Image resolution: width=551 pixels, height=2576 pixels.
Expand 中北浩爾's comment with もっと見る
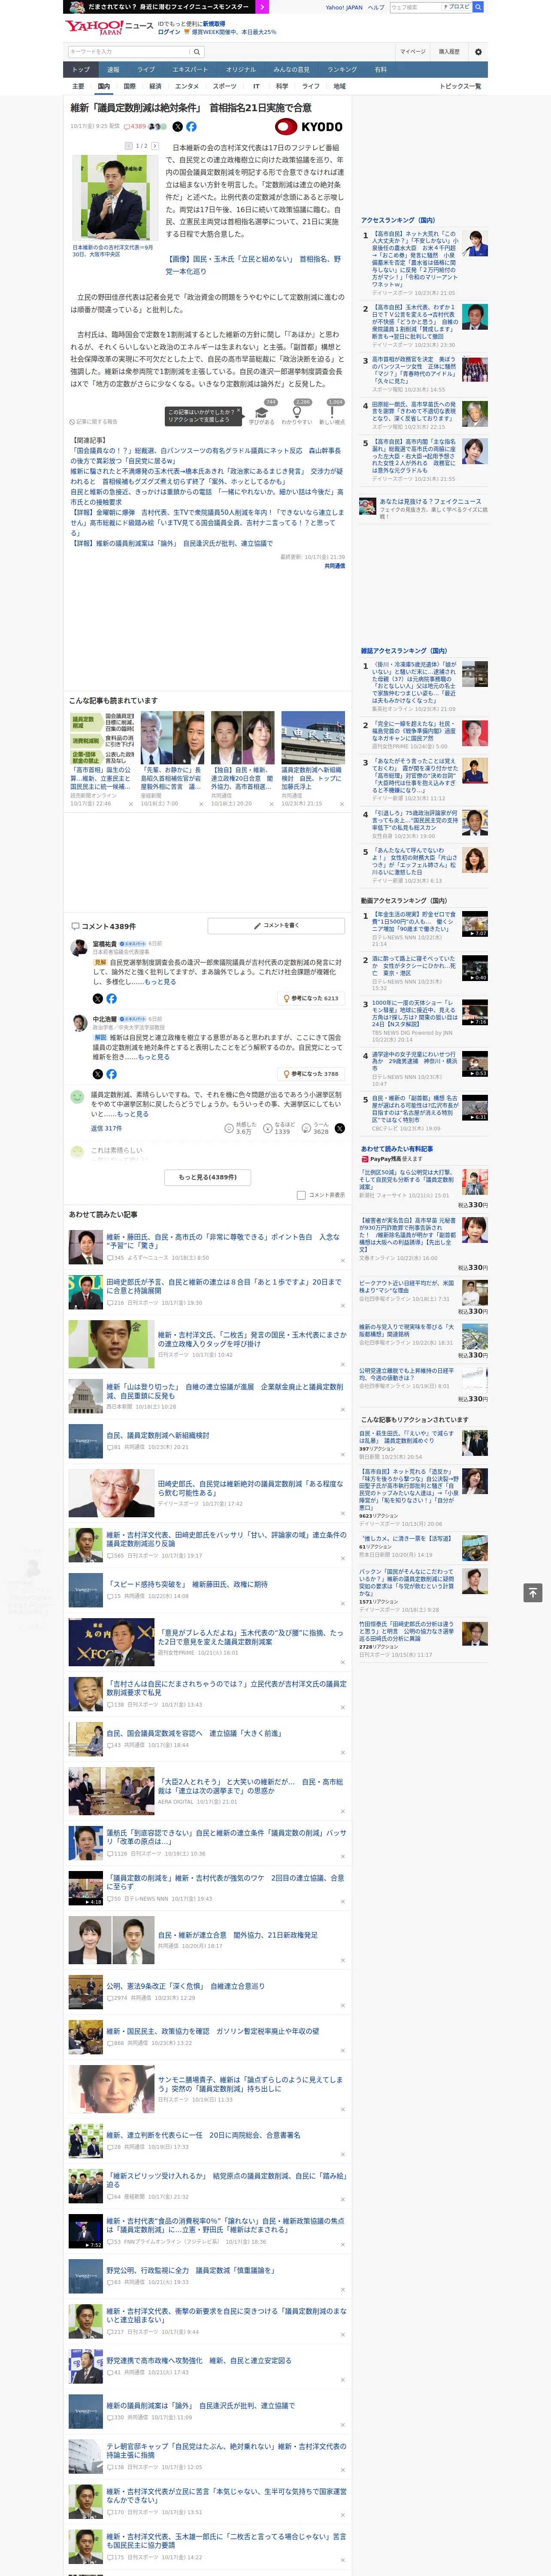coord(153,1057)
